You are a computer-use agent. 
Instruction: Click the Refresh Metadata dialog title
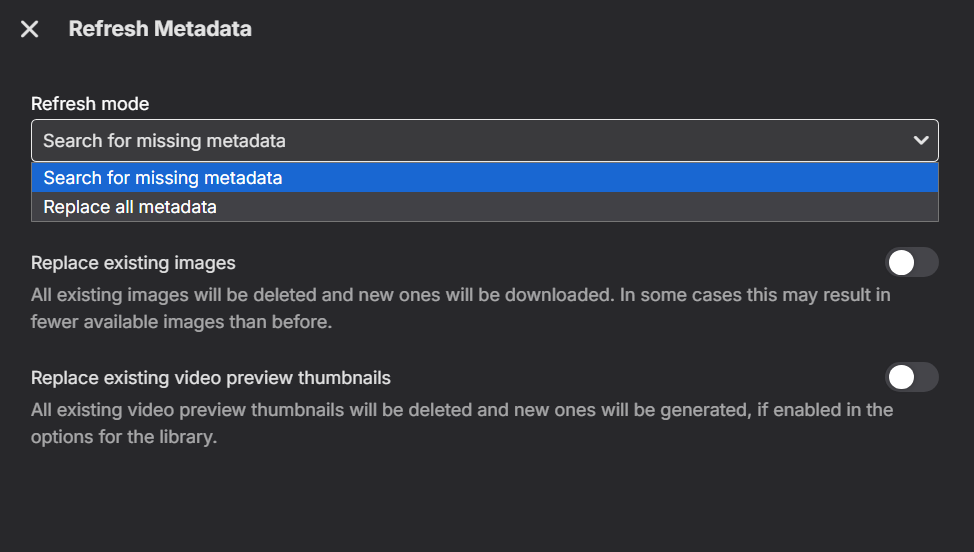(160, 29)
